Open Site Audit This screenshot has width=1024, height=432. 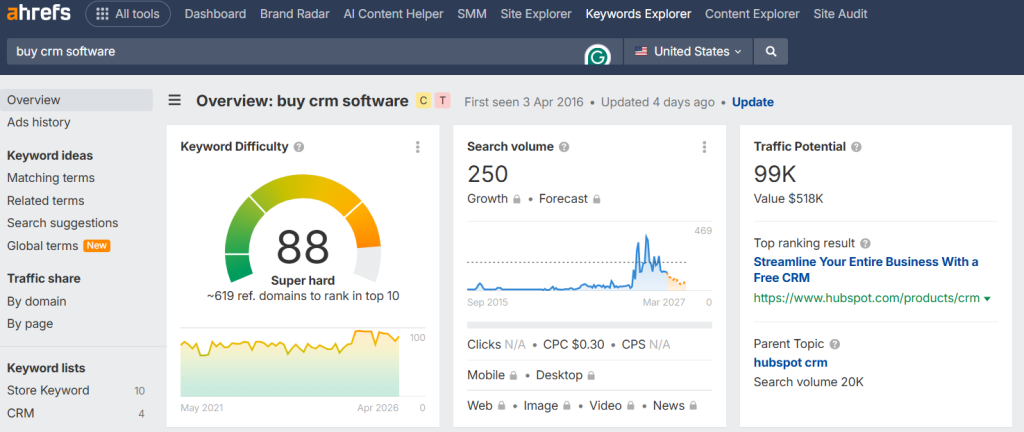tap(840, 14)
